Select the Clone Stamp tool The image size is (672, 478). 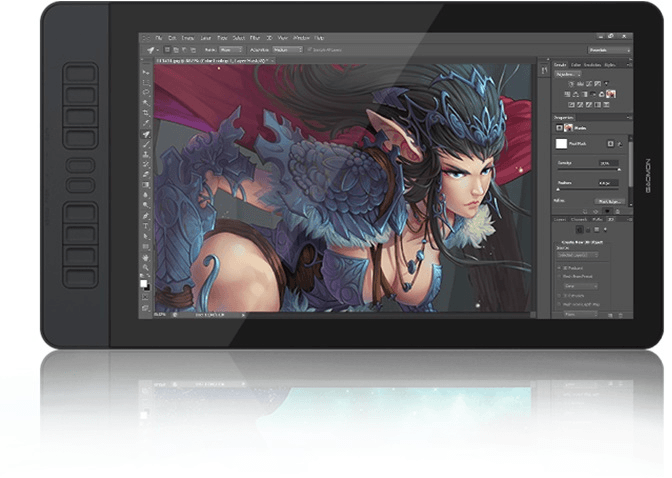pyautogui.click(x=146, y=155)
